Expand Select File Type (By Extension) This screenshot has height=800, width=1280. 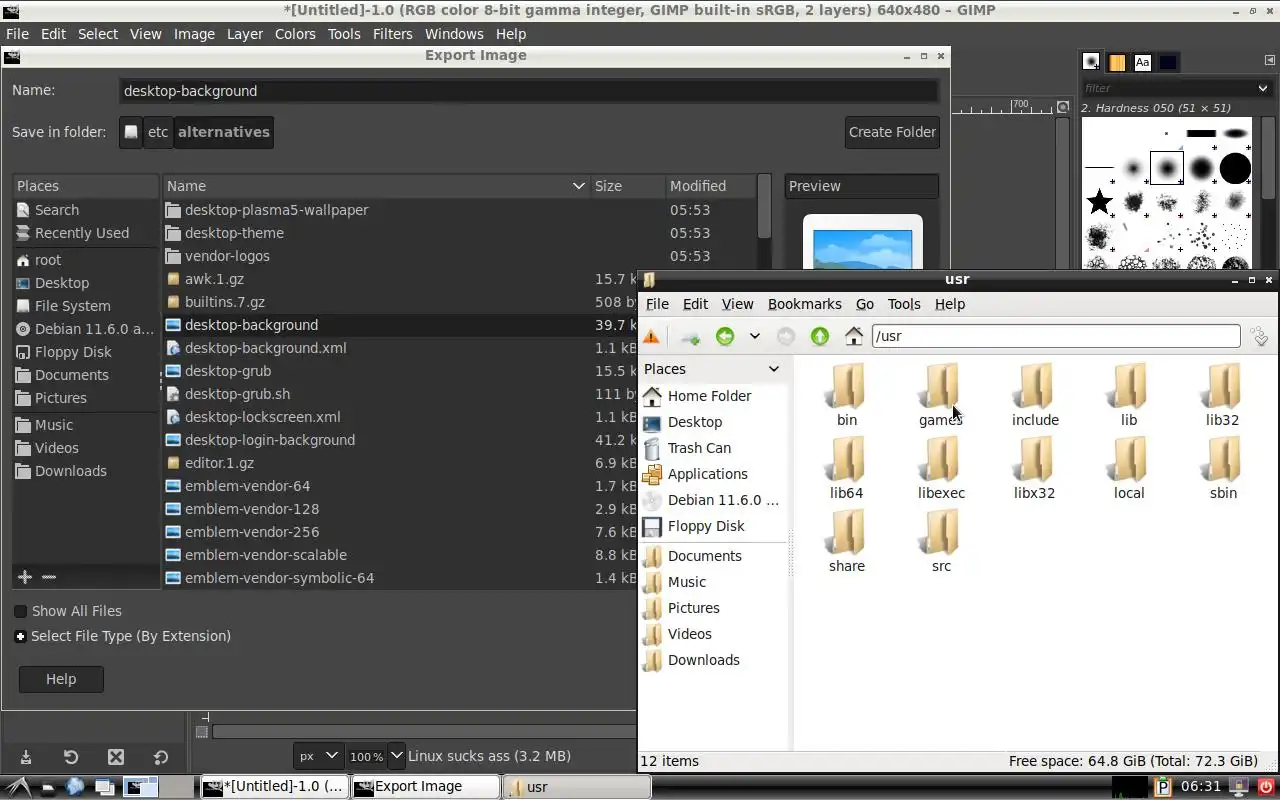(20, 636)
